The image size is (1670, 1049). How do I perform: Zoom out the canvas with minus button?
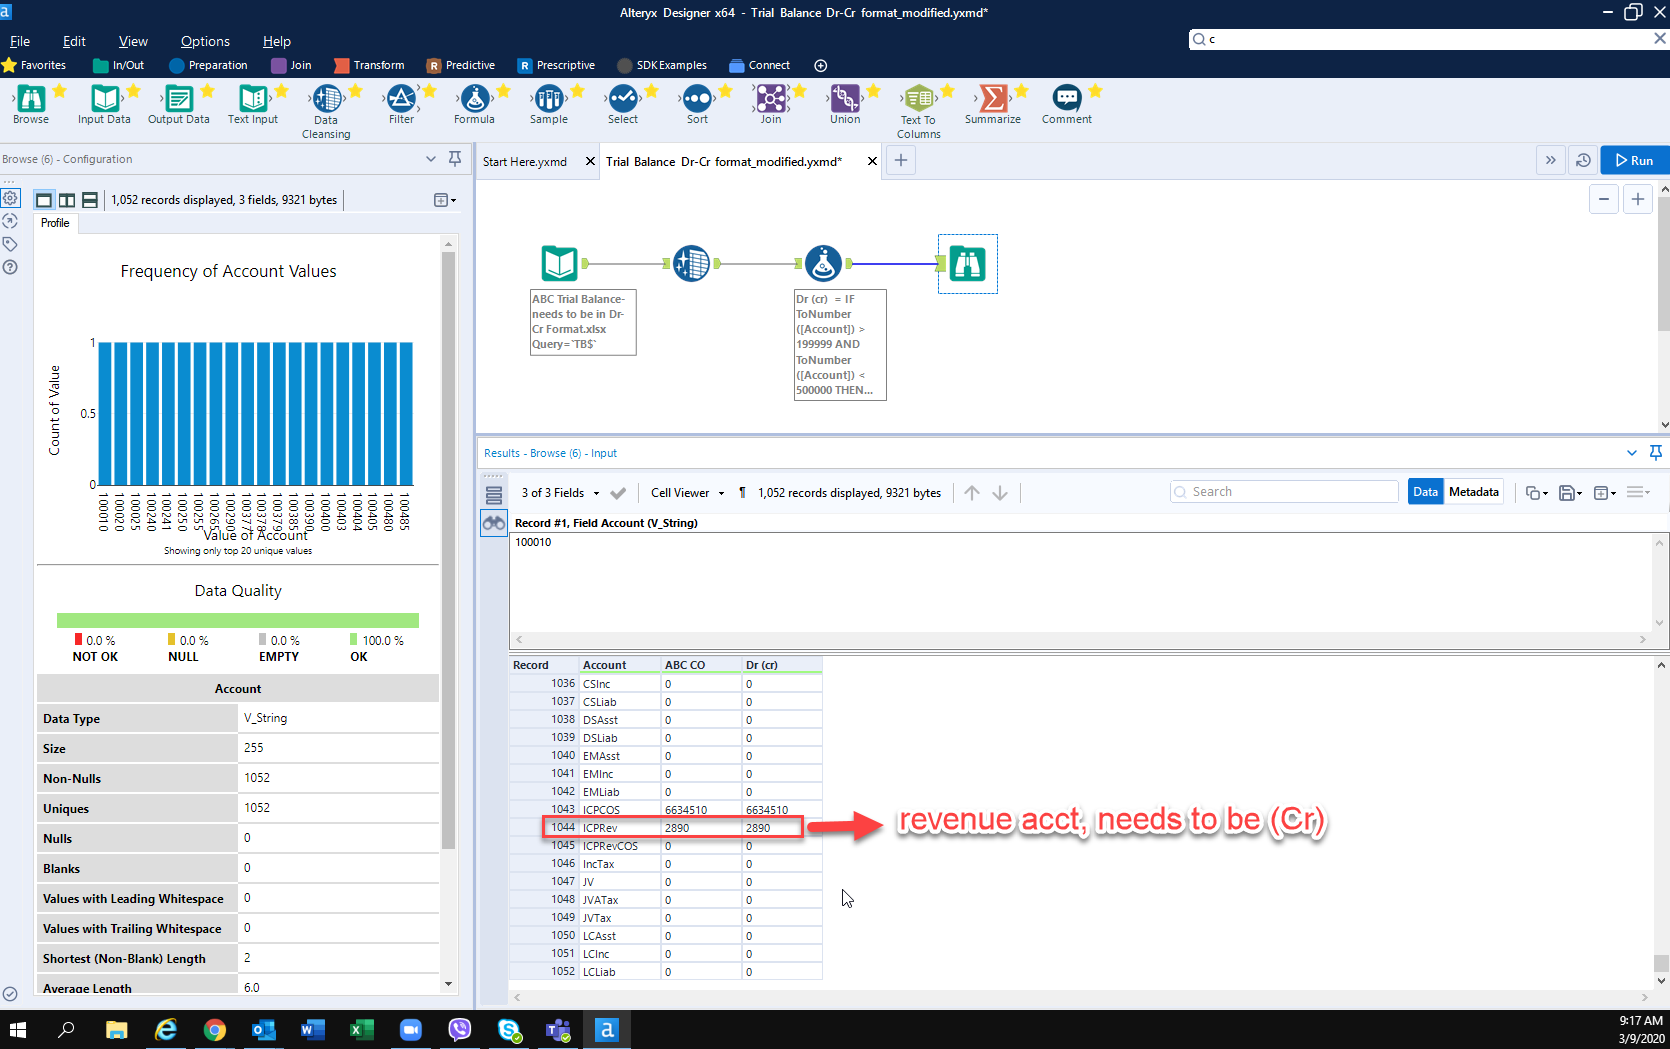click(1604, 199)
